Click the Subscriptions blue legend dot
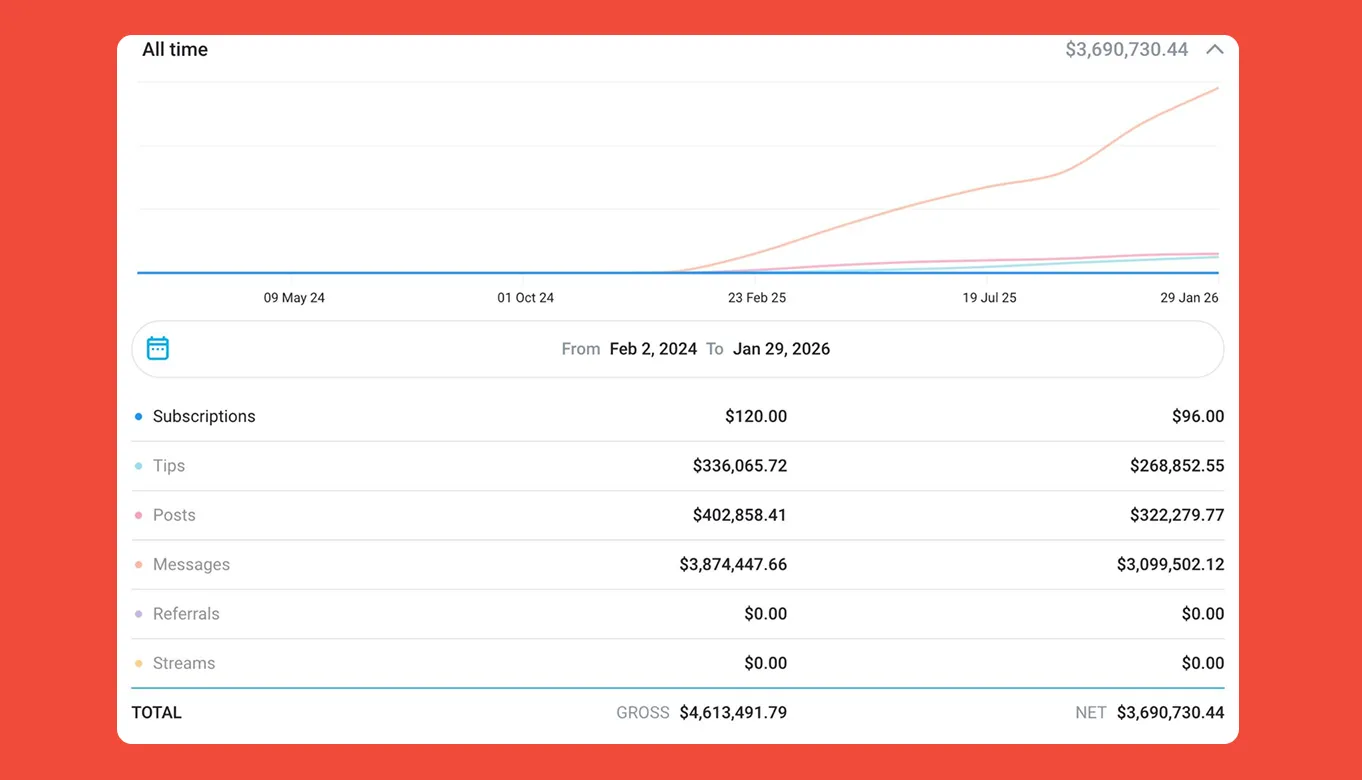The image size is (1362, 780). (139, 417)
